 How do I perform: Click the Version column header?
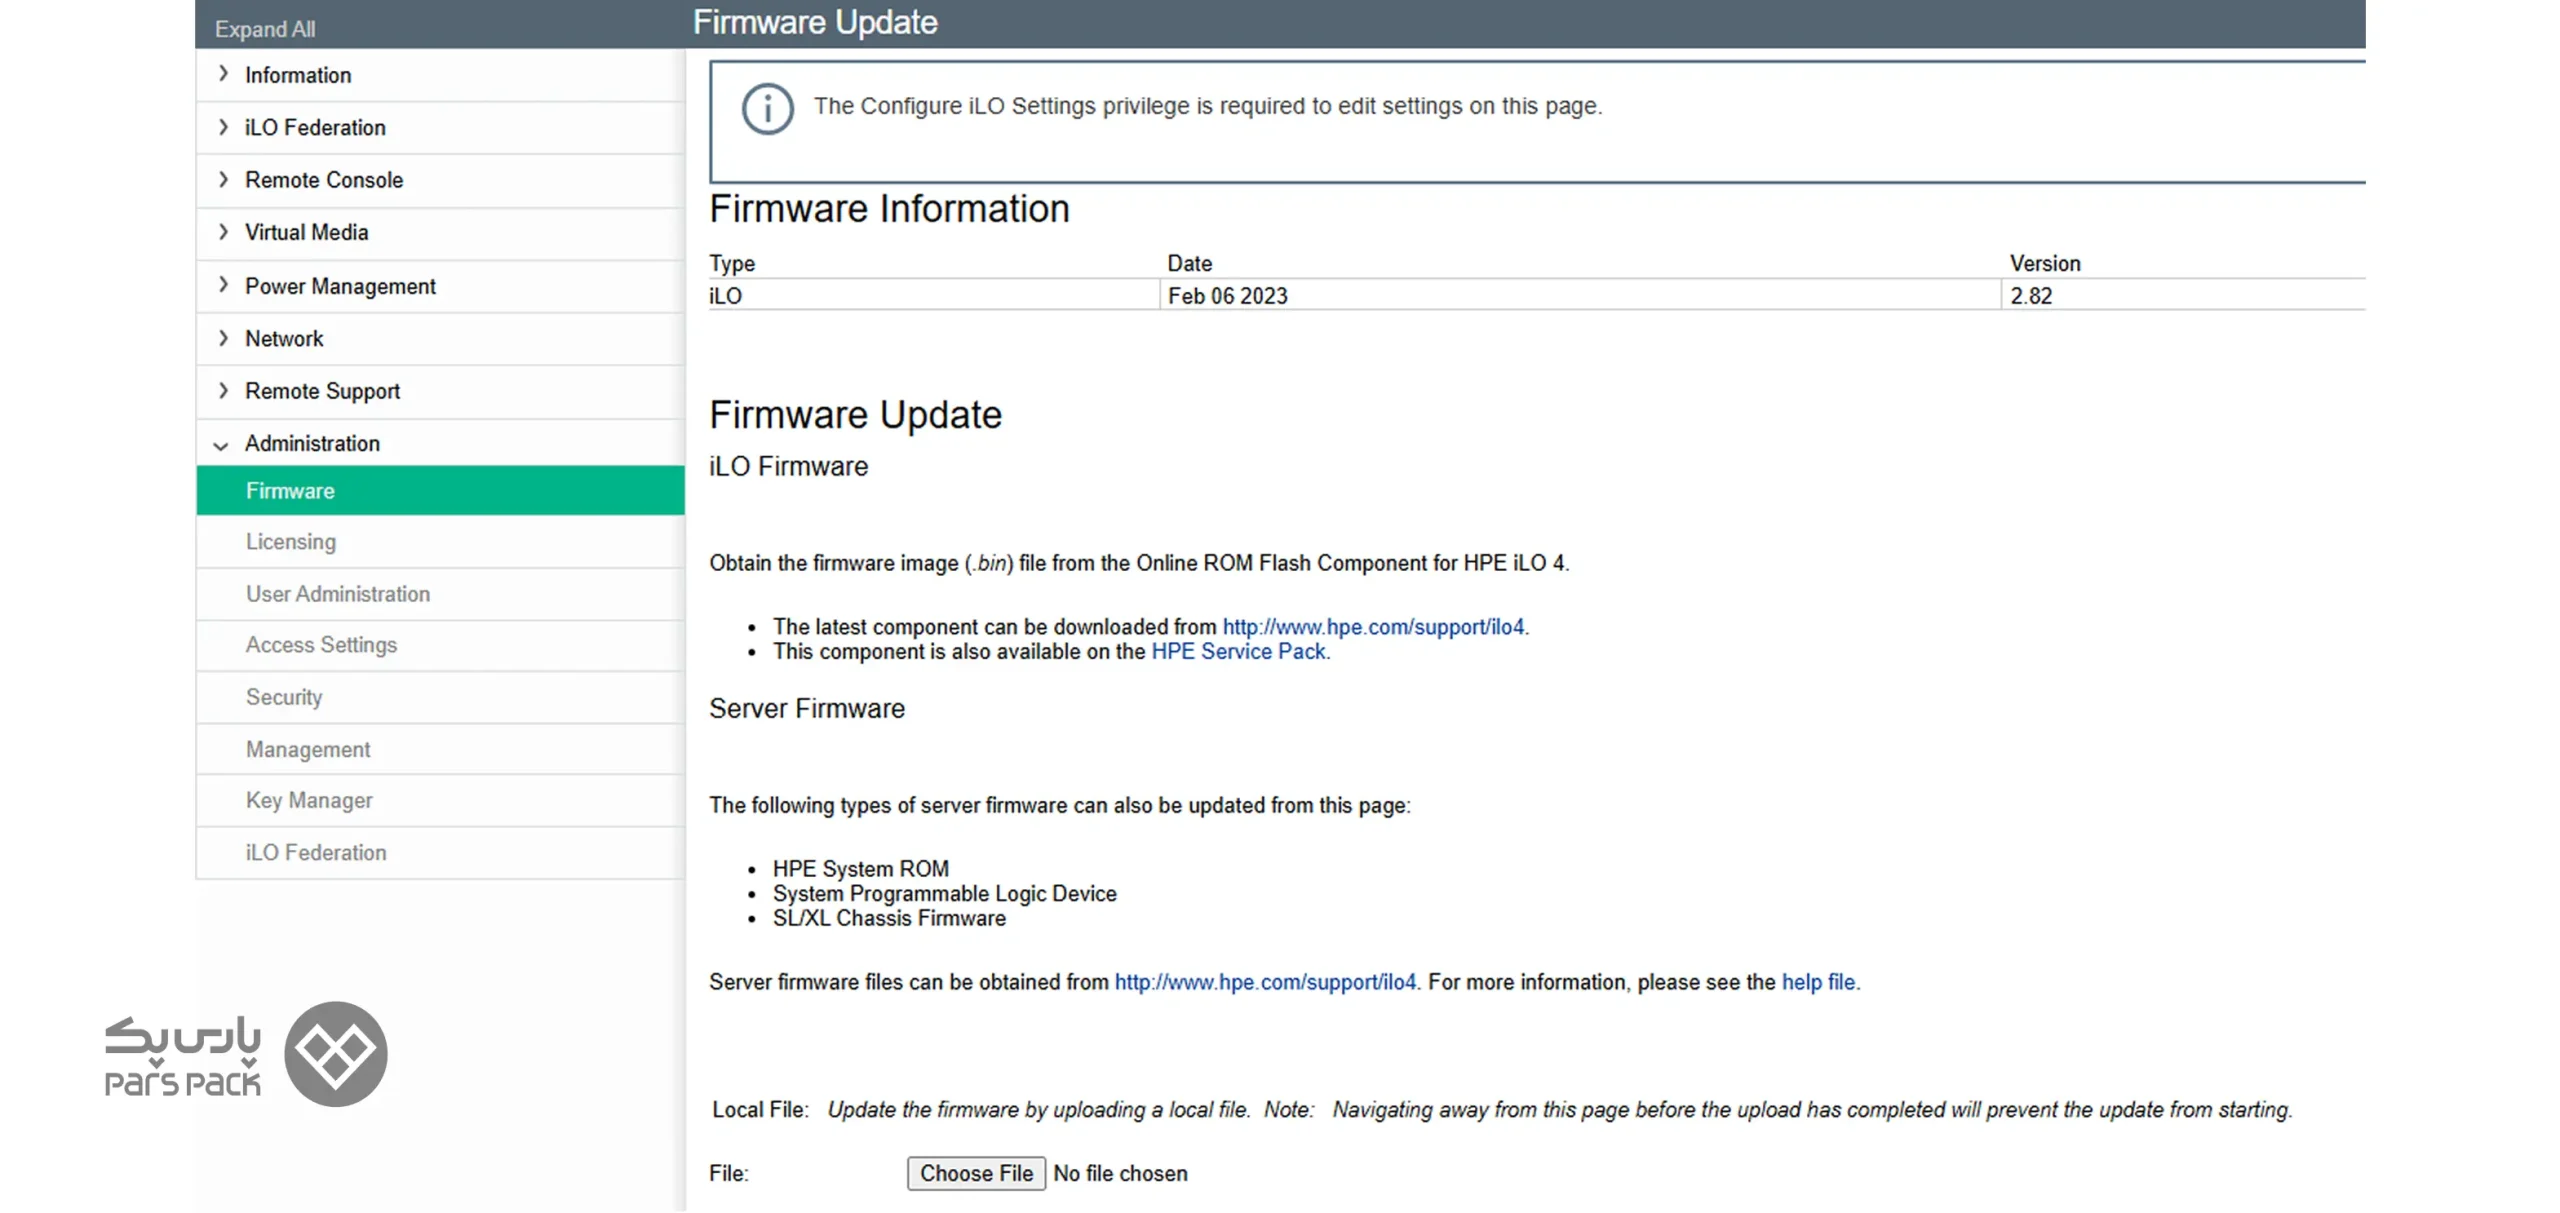(2044, 263)
